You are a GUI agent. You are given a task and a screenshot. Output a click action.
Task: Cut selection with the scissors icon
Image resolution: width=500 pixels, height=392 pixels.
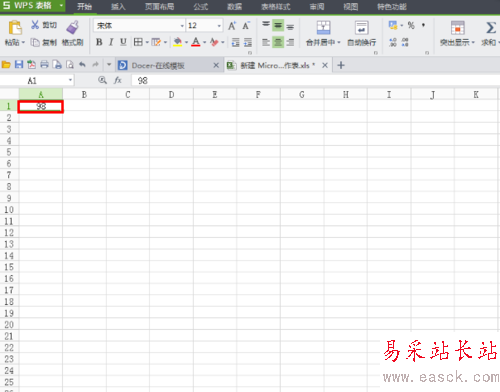tap(35, 25)
